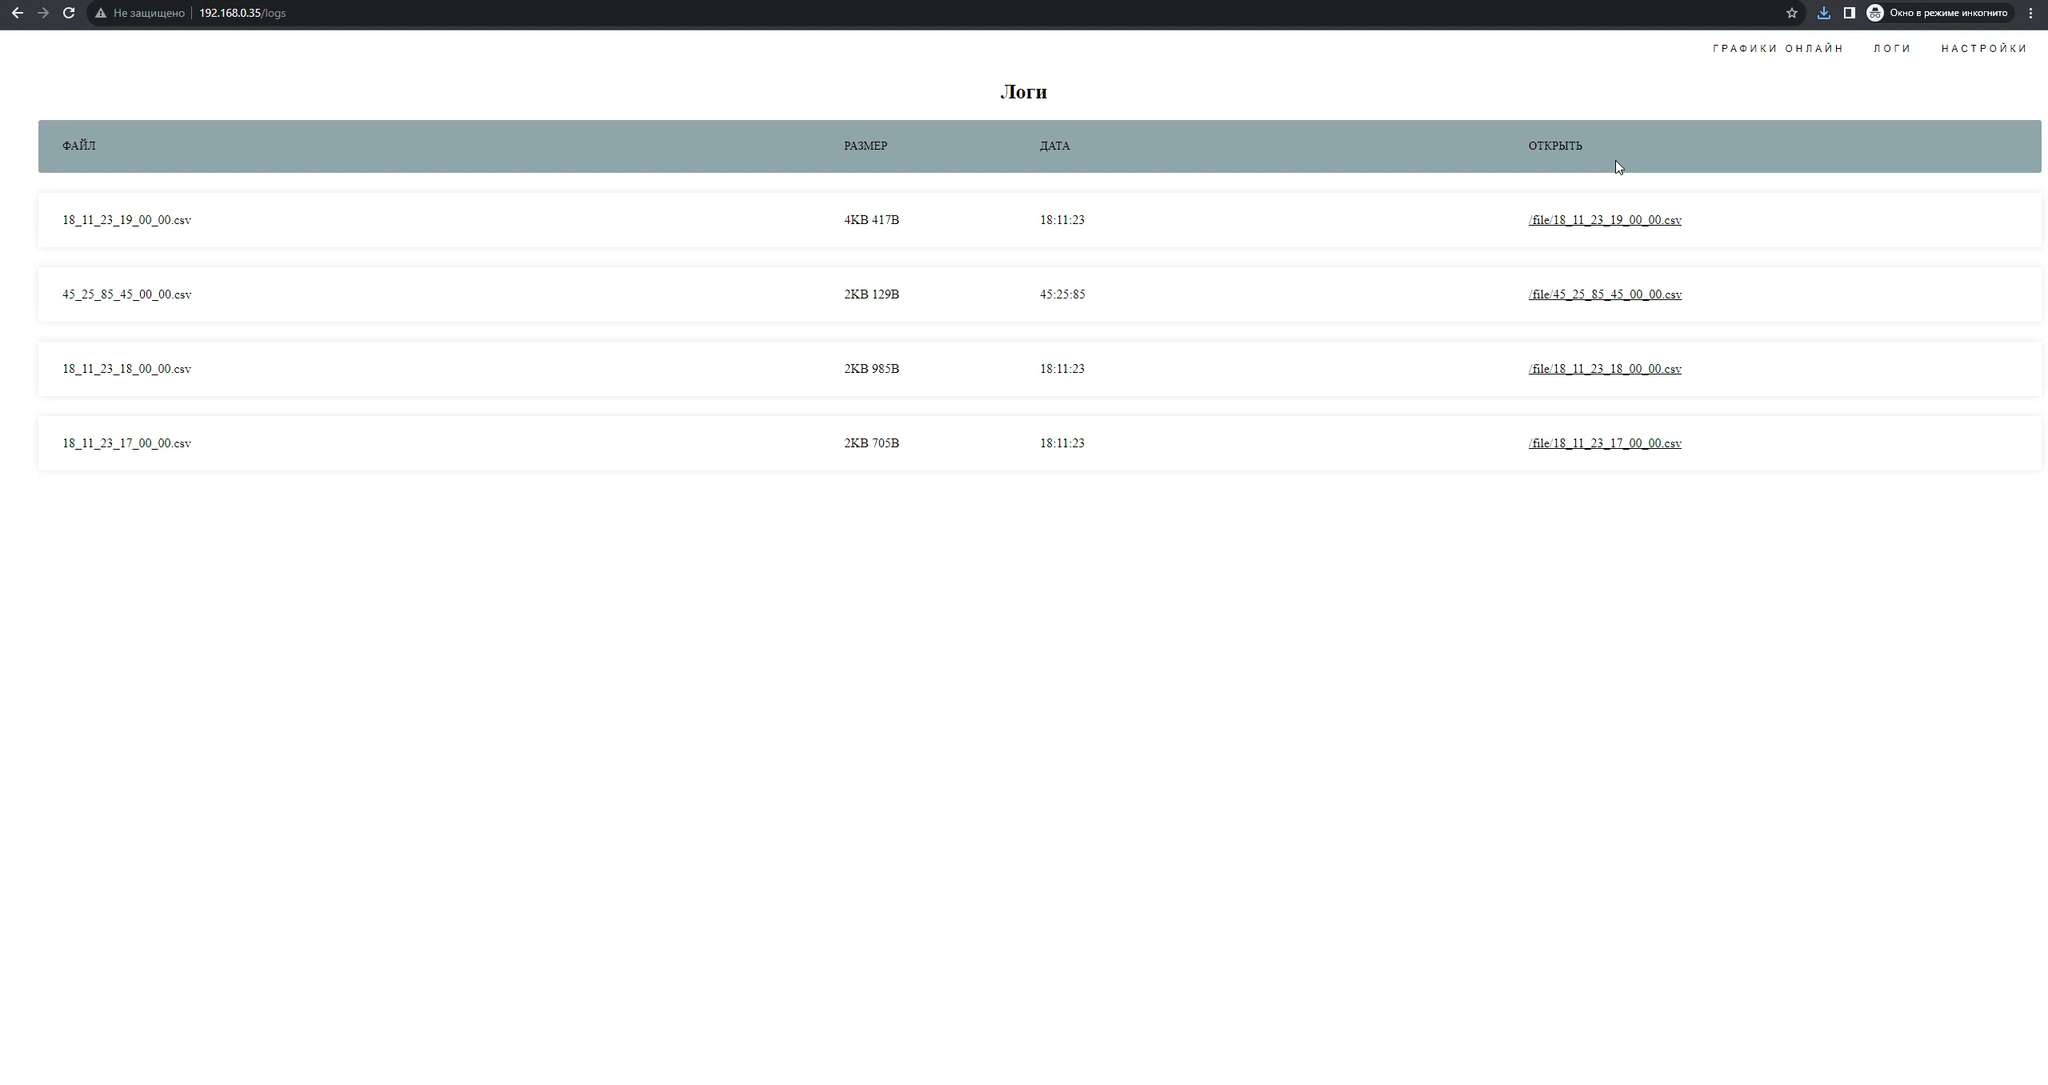Screen dimensions: 2048x1085
Task: Select file name 18_11_23_17_00_00.csv in first column
Action: click(127, 443)
